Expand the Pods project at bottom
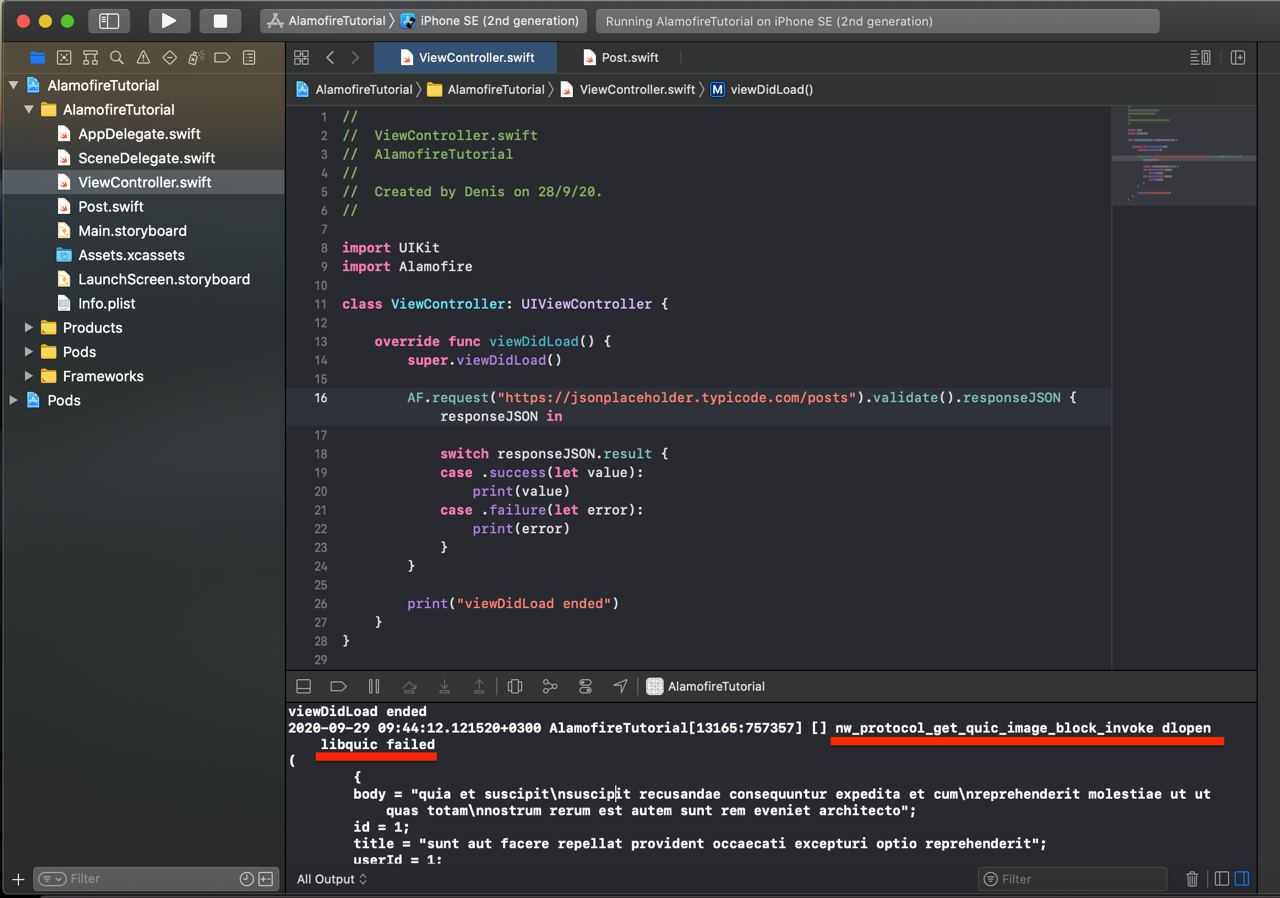The image size is (1280, 898). [13, 400]
